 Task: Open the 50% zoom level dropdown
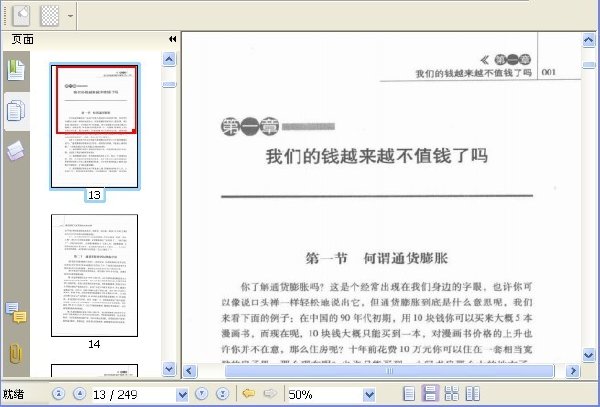click(x=369, y=394)
